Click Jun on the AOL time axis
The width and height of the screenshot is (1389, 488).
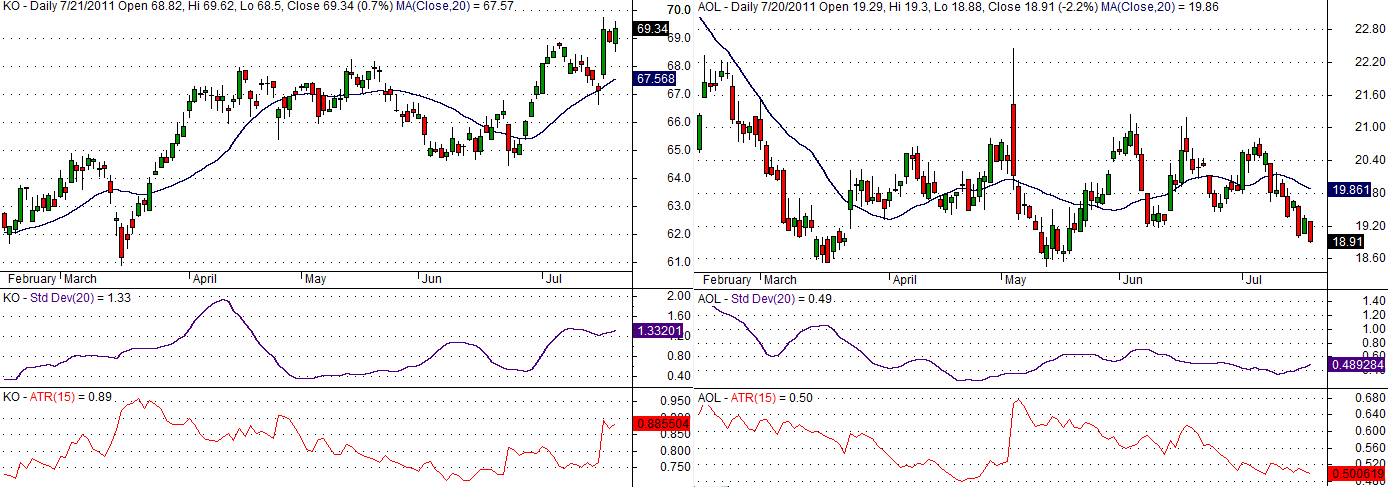point(1132,279)
